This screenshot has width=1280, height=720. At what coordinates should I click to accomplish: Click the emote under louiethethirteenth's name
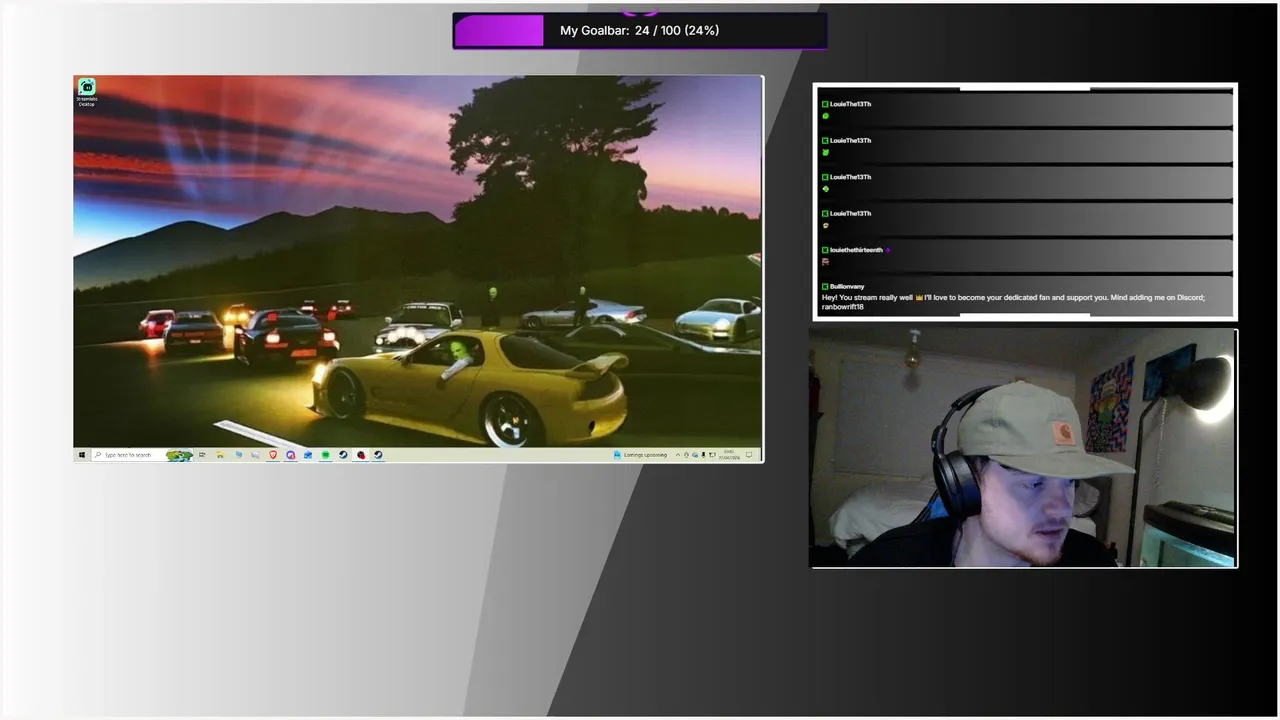(825, 262)
